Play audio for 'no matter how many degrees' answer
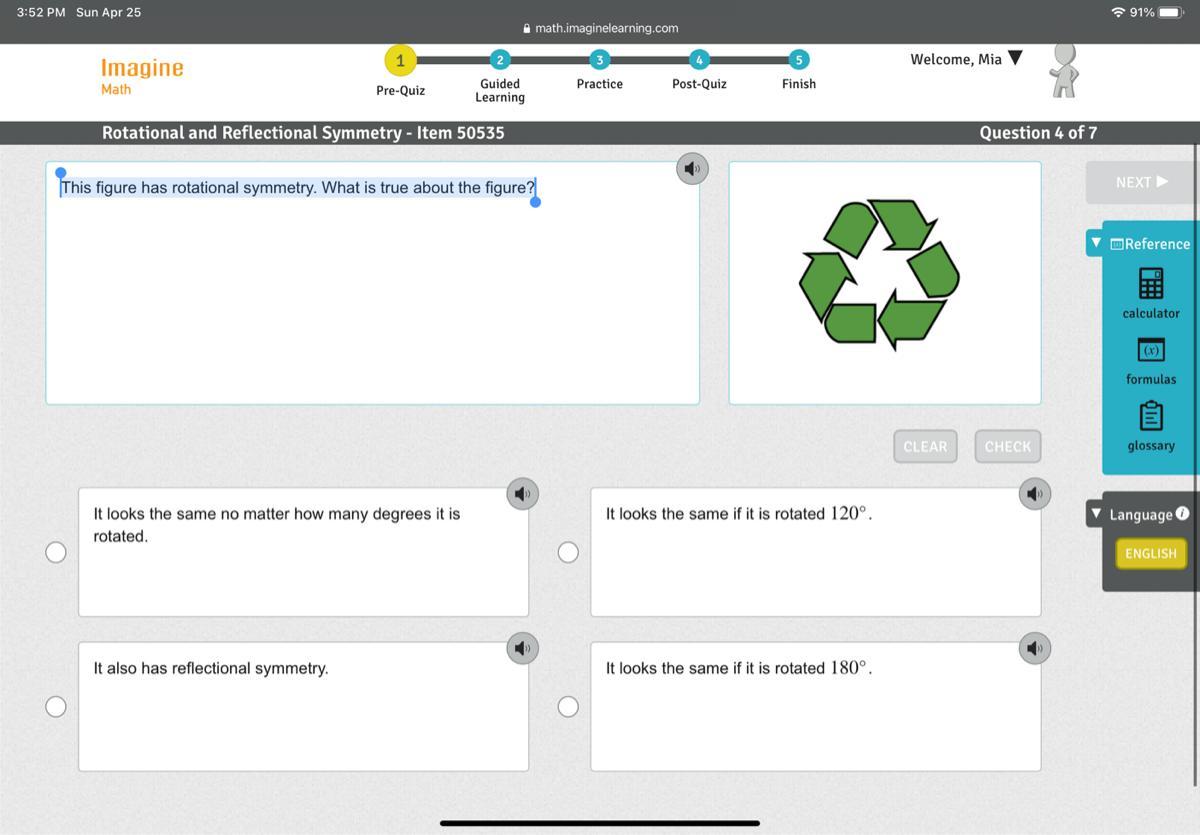Viewport: 1200px width, 835px height. tap(522, 493)
